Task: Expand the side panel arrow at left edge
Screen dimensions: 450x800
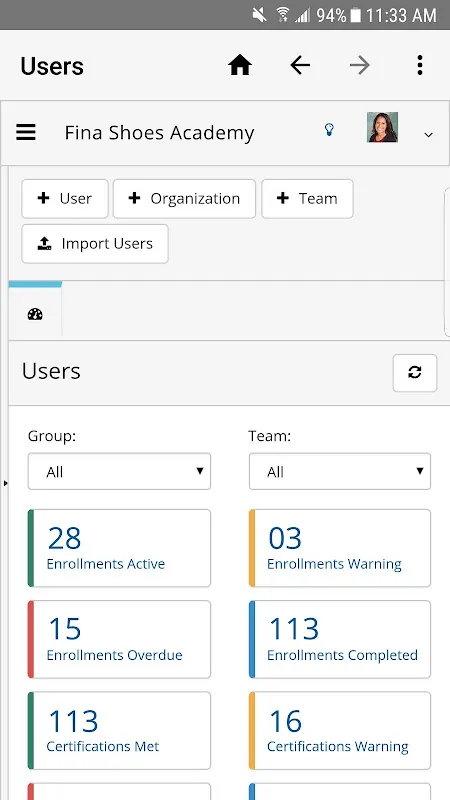Action: pos(6,483)
